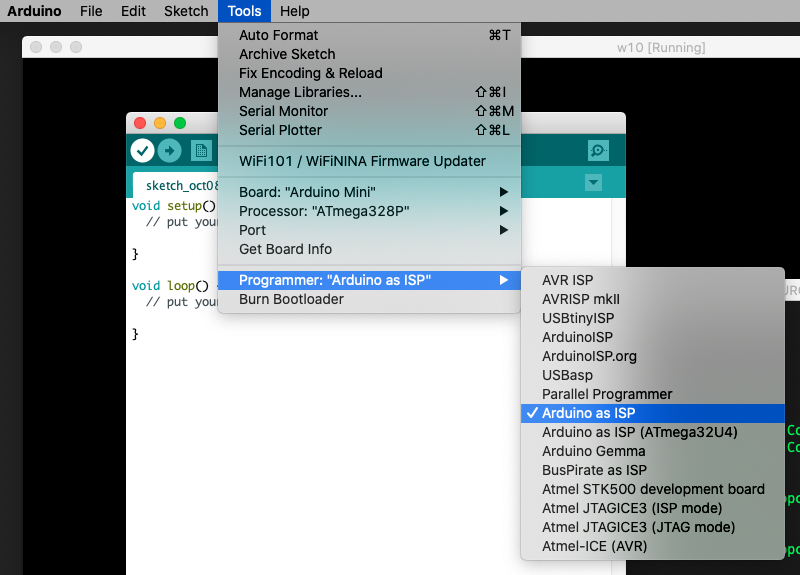This screenshot has height=575, width=800.
Task: Select Atmel JTAGICE3 (ISP mode)
Action: pos(653,508)
